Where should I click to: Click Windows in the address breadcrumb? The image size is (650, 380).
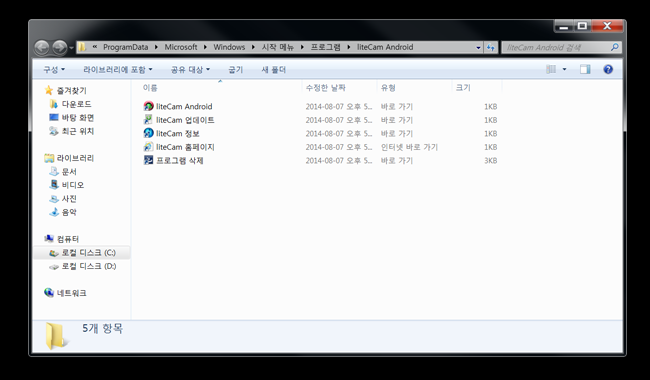pyautogui.click(x=229, y=47)
